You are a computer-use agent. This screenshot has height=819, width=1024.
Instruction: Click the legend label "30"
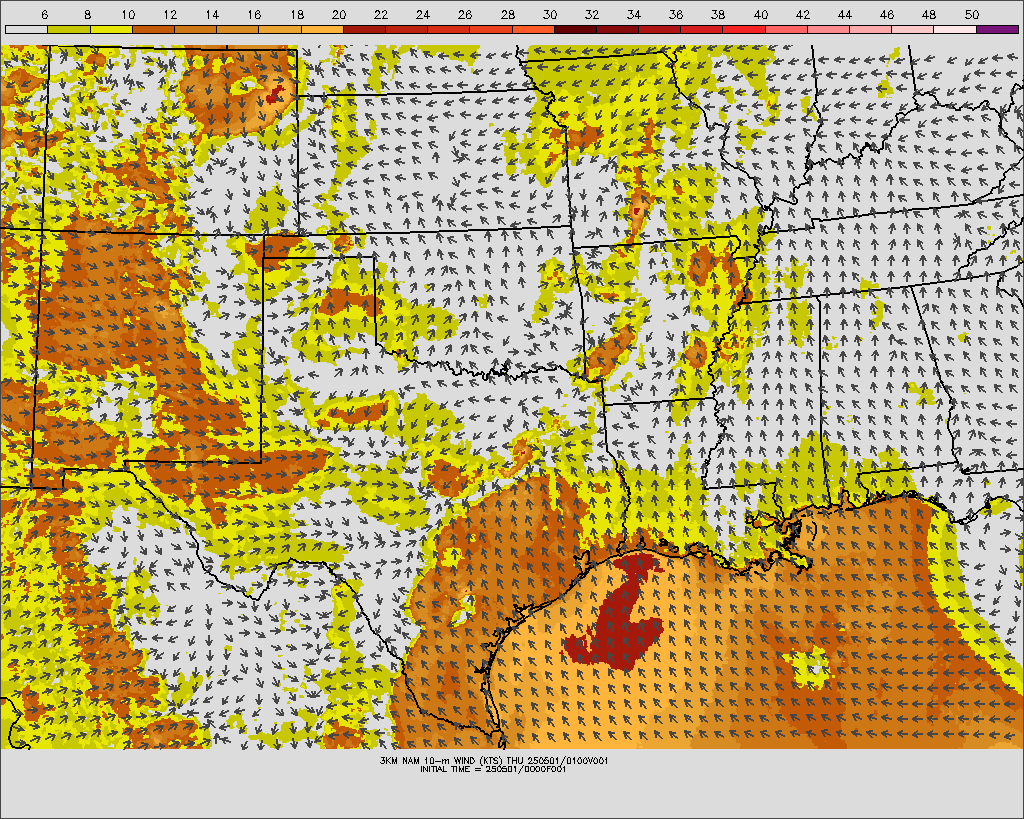[550, 14]
